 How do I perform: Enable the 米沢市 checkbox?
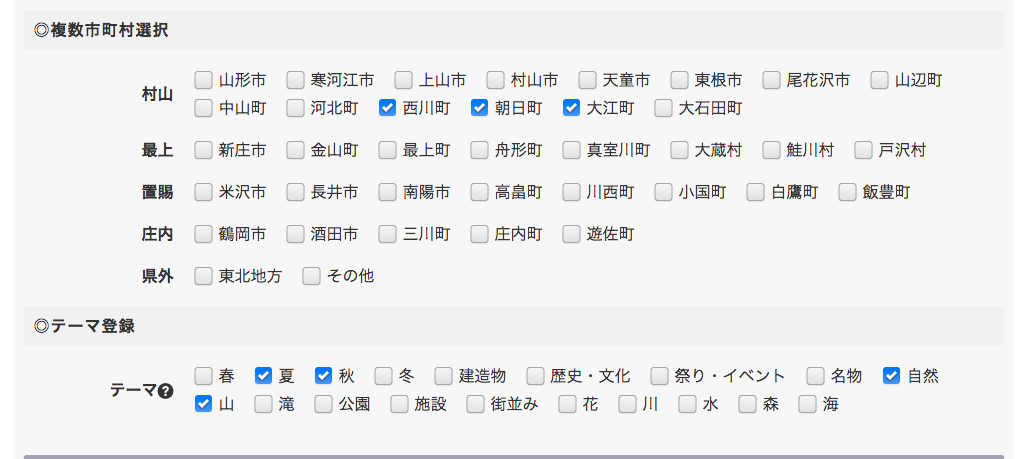point(203,192)
